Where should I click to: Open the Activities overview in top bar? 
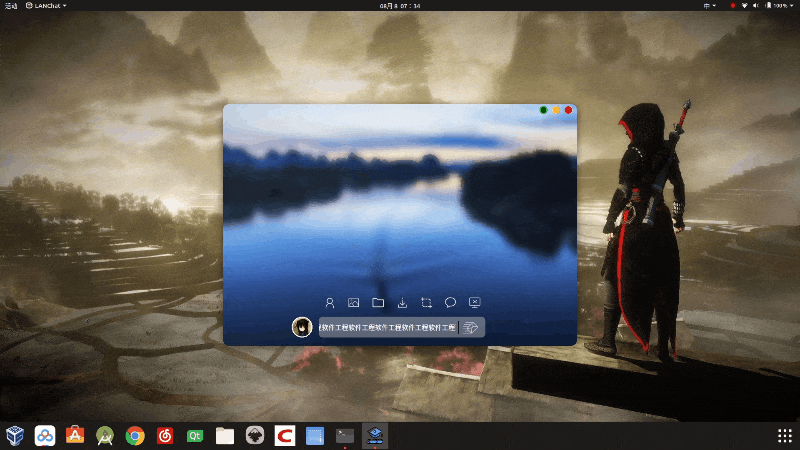pos(11,6)
